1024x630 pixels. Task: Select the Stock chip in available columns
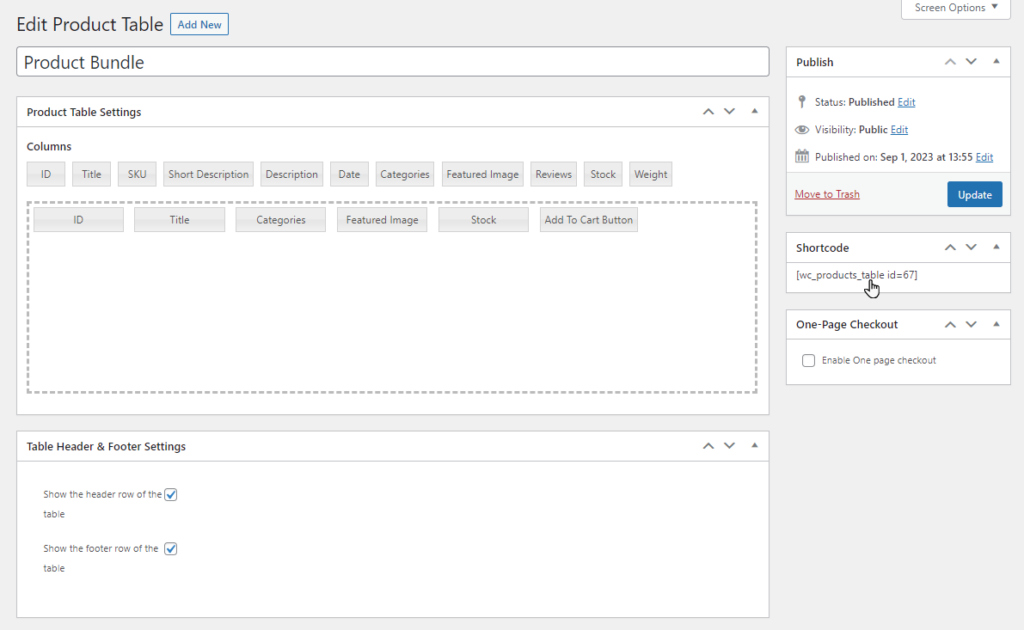click(603, 174)
